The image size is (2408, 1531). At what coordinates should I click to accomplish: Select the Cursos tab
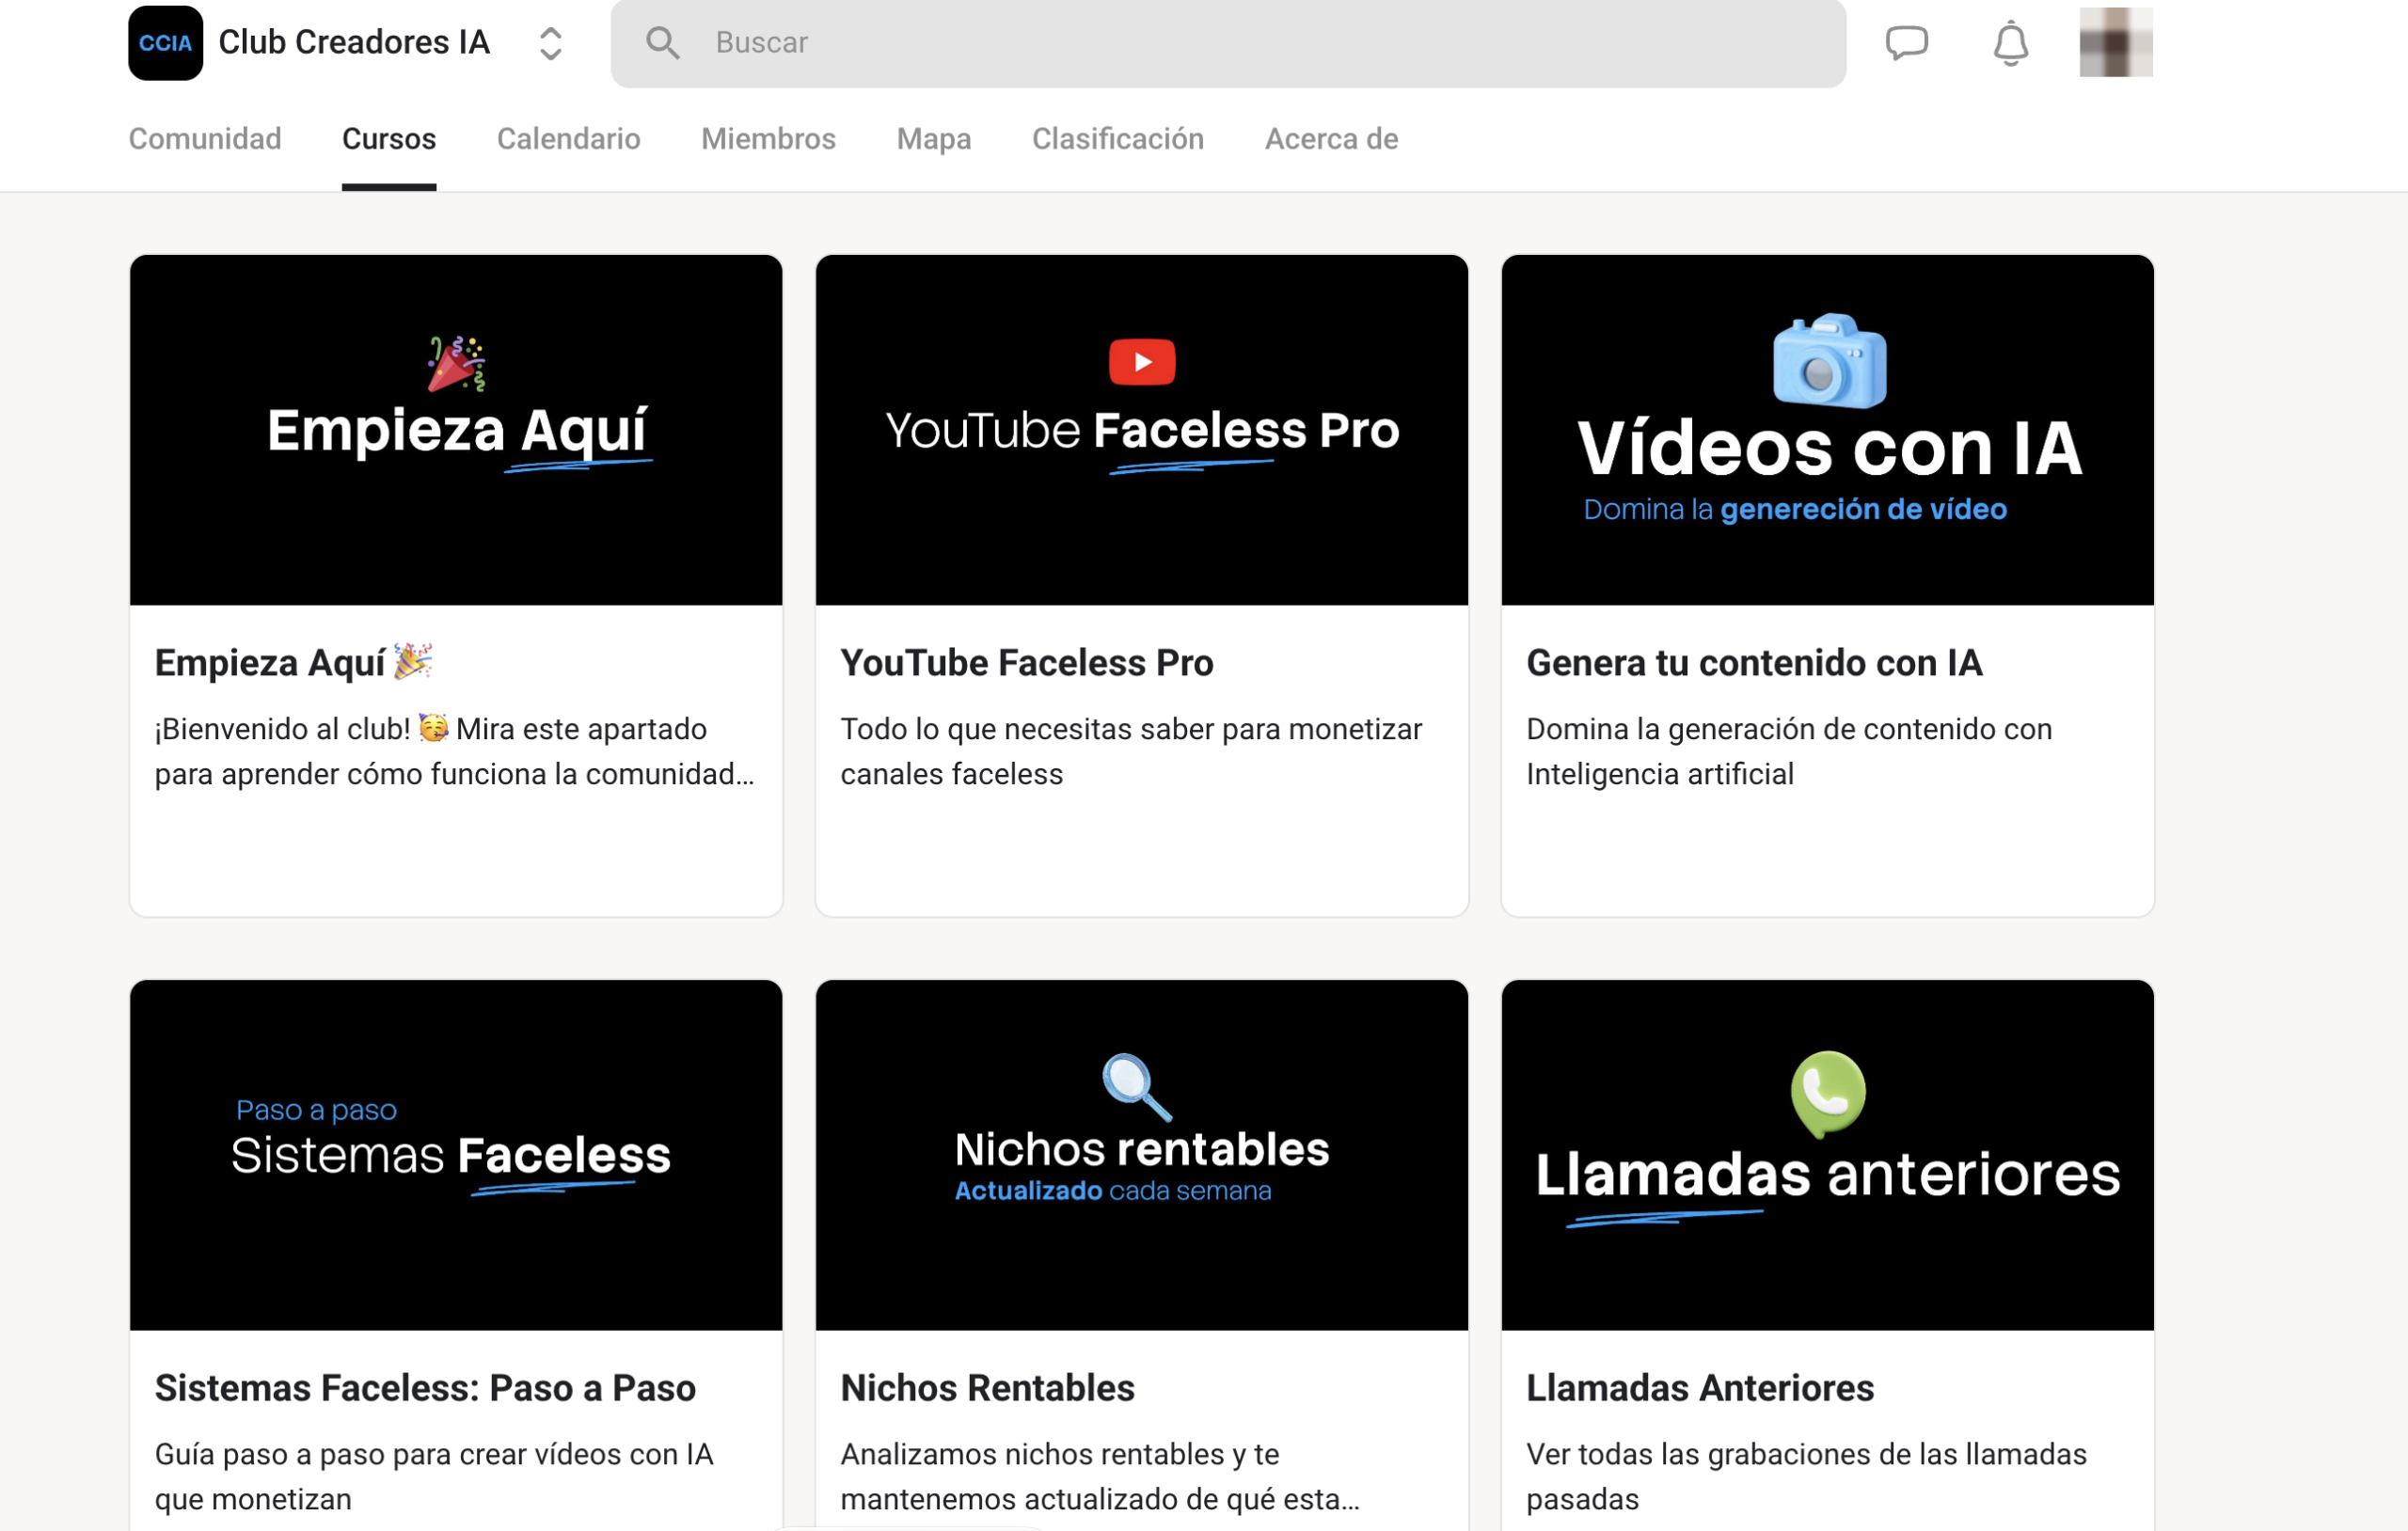pyautogui.click(x=389, y=139)
